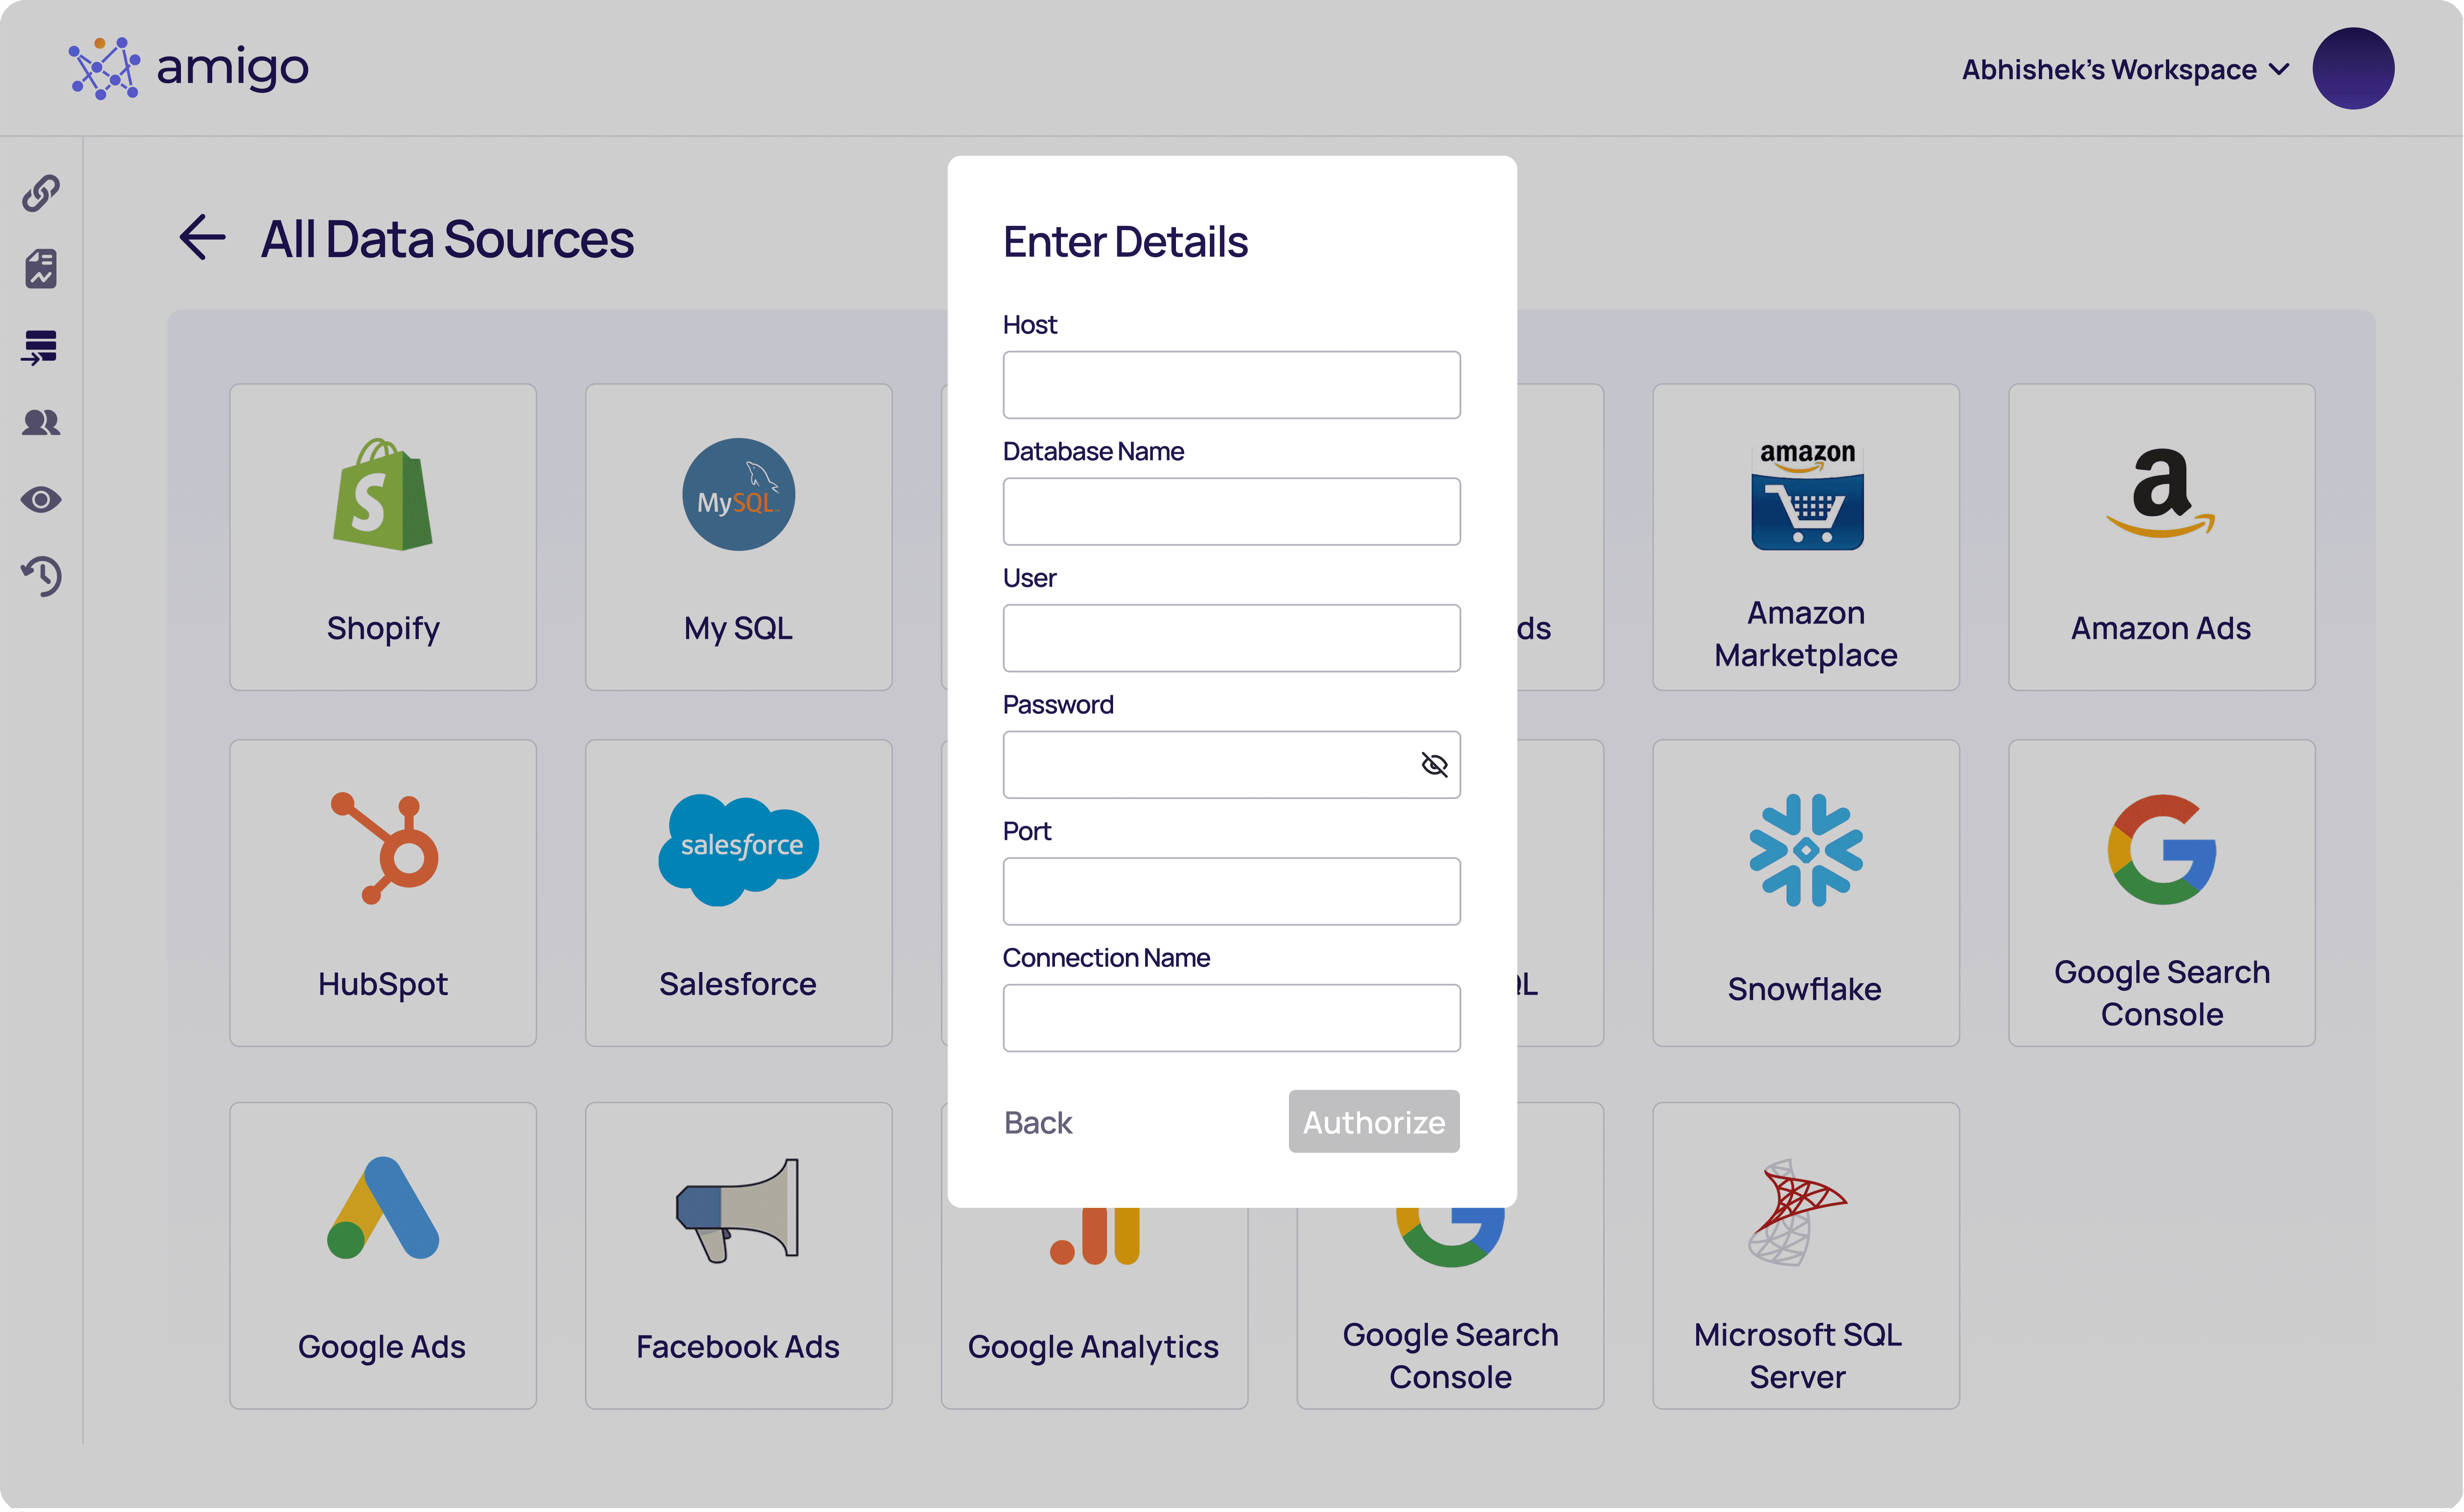
Task: Select the Microsoft SQL Server data source
Action: click(x=1806, y=1257)
